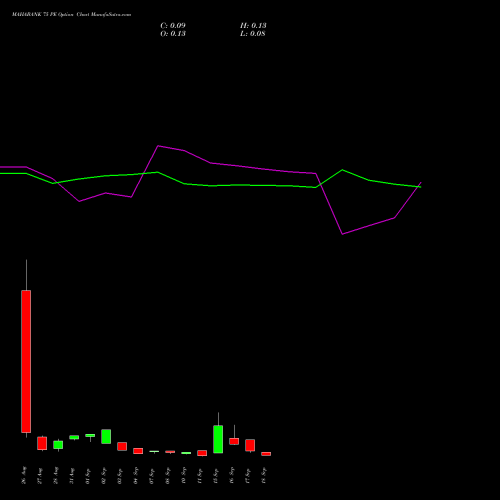Select the close value "C: 0.09"

[173, 26]
